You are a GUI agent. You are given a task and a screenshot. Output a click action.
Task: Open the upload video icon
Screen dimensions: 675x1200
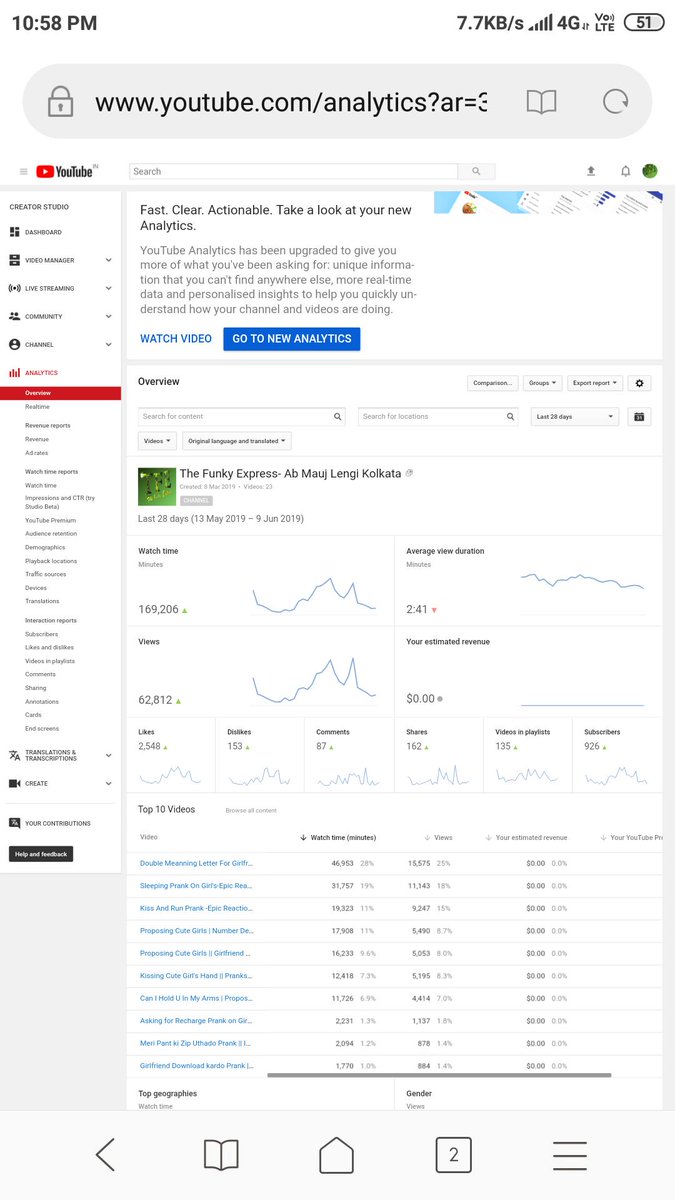[591, 172]
